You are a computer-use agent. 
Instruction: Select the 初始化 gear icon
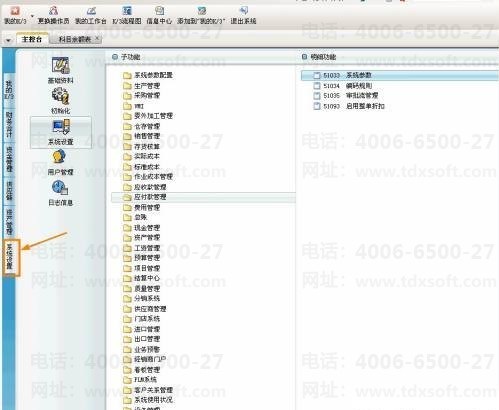pyautogui.click(x=60, y=100)
